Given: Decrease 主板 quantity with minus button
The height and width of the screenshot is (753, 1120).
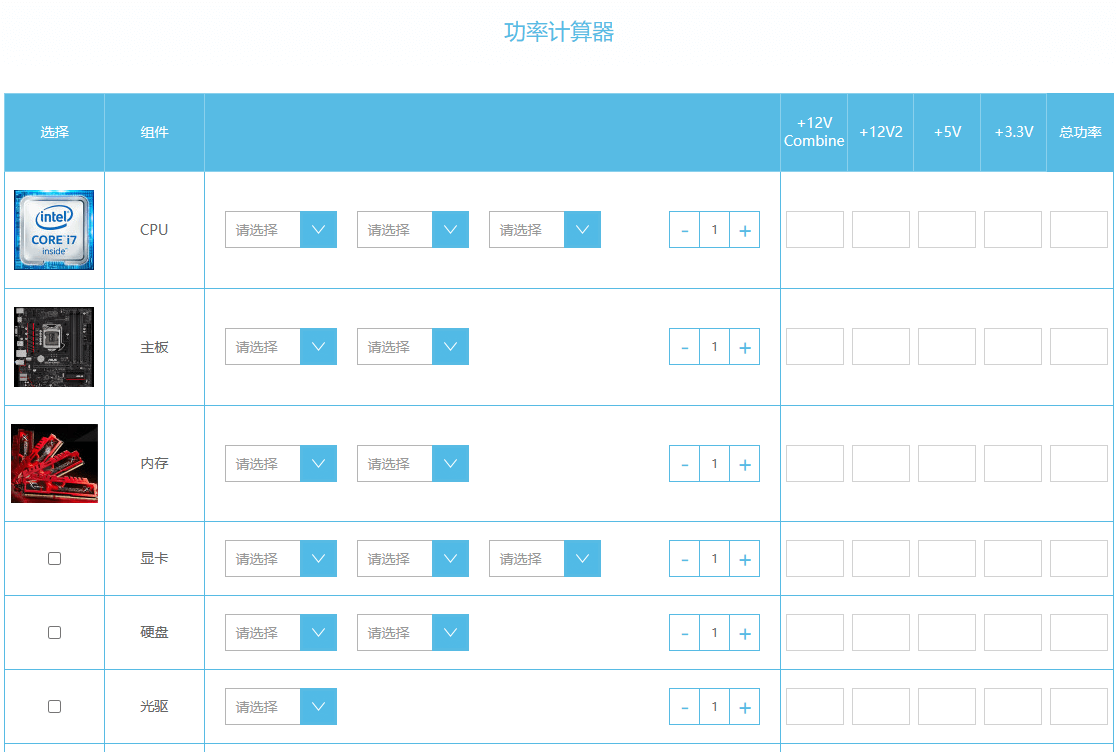Looking at the screenshot, I should [x=684, y=347].
